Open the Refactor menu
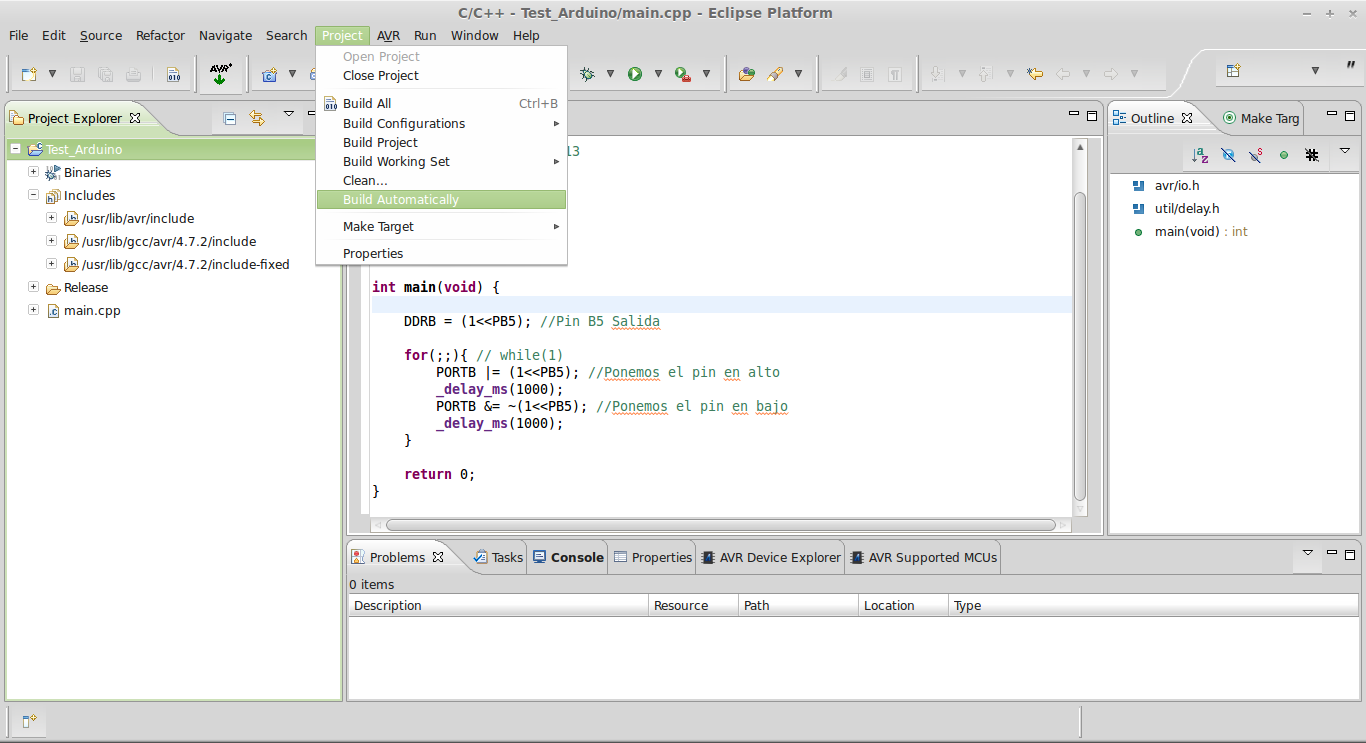 (x=160, y=35)
